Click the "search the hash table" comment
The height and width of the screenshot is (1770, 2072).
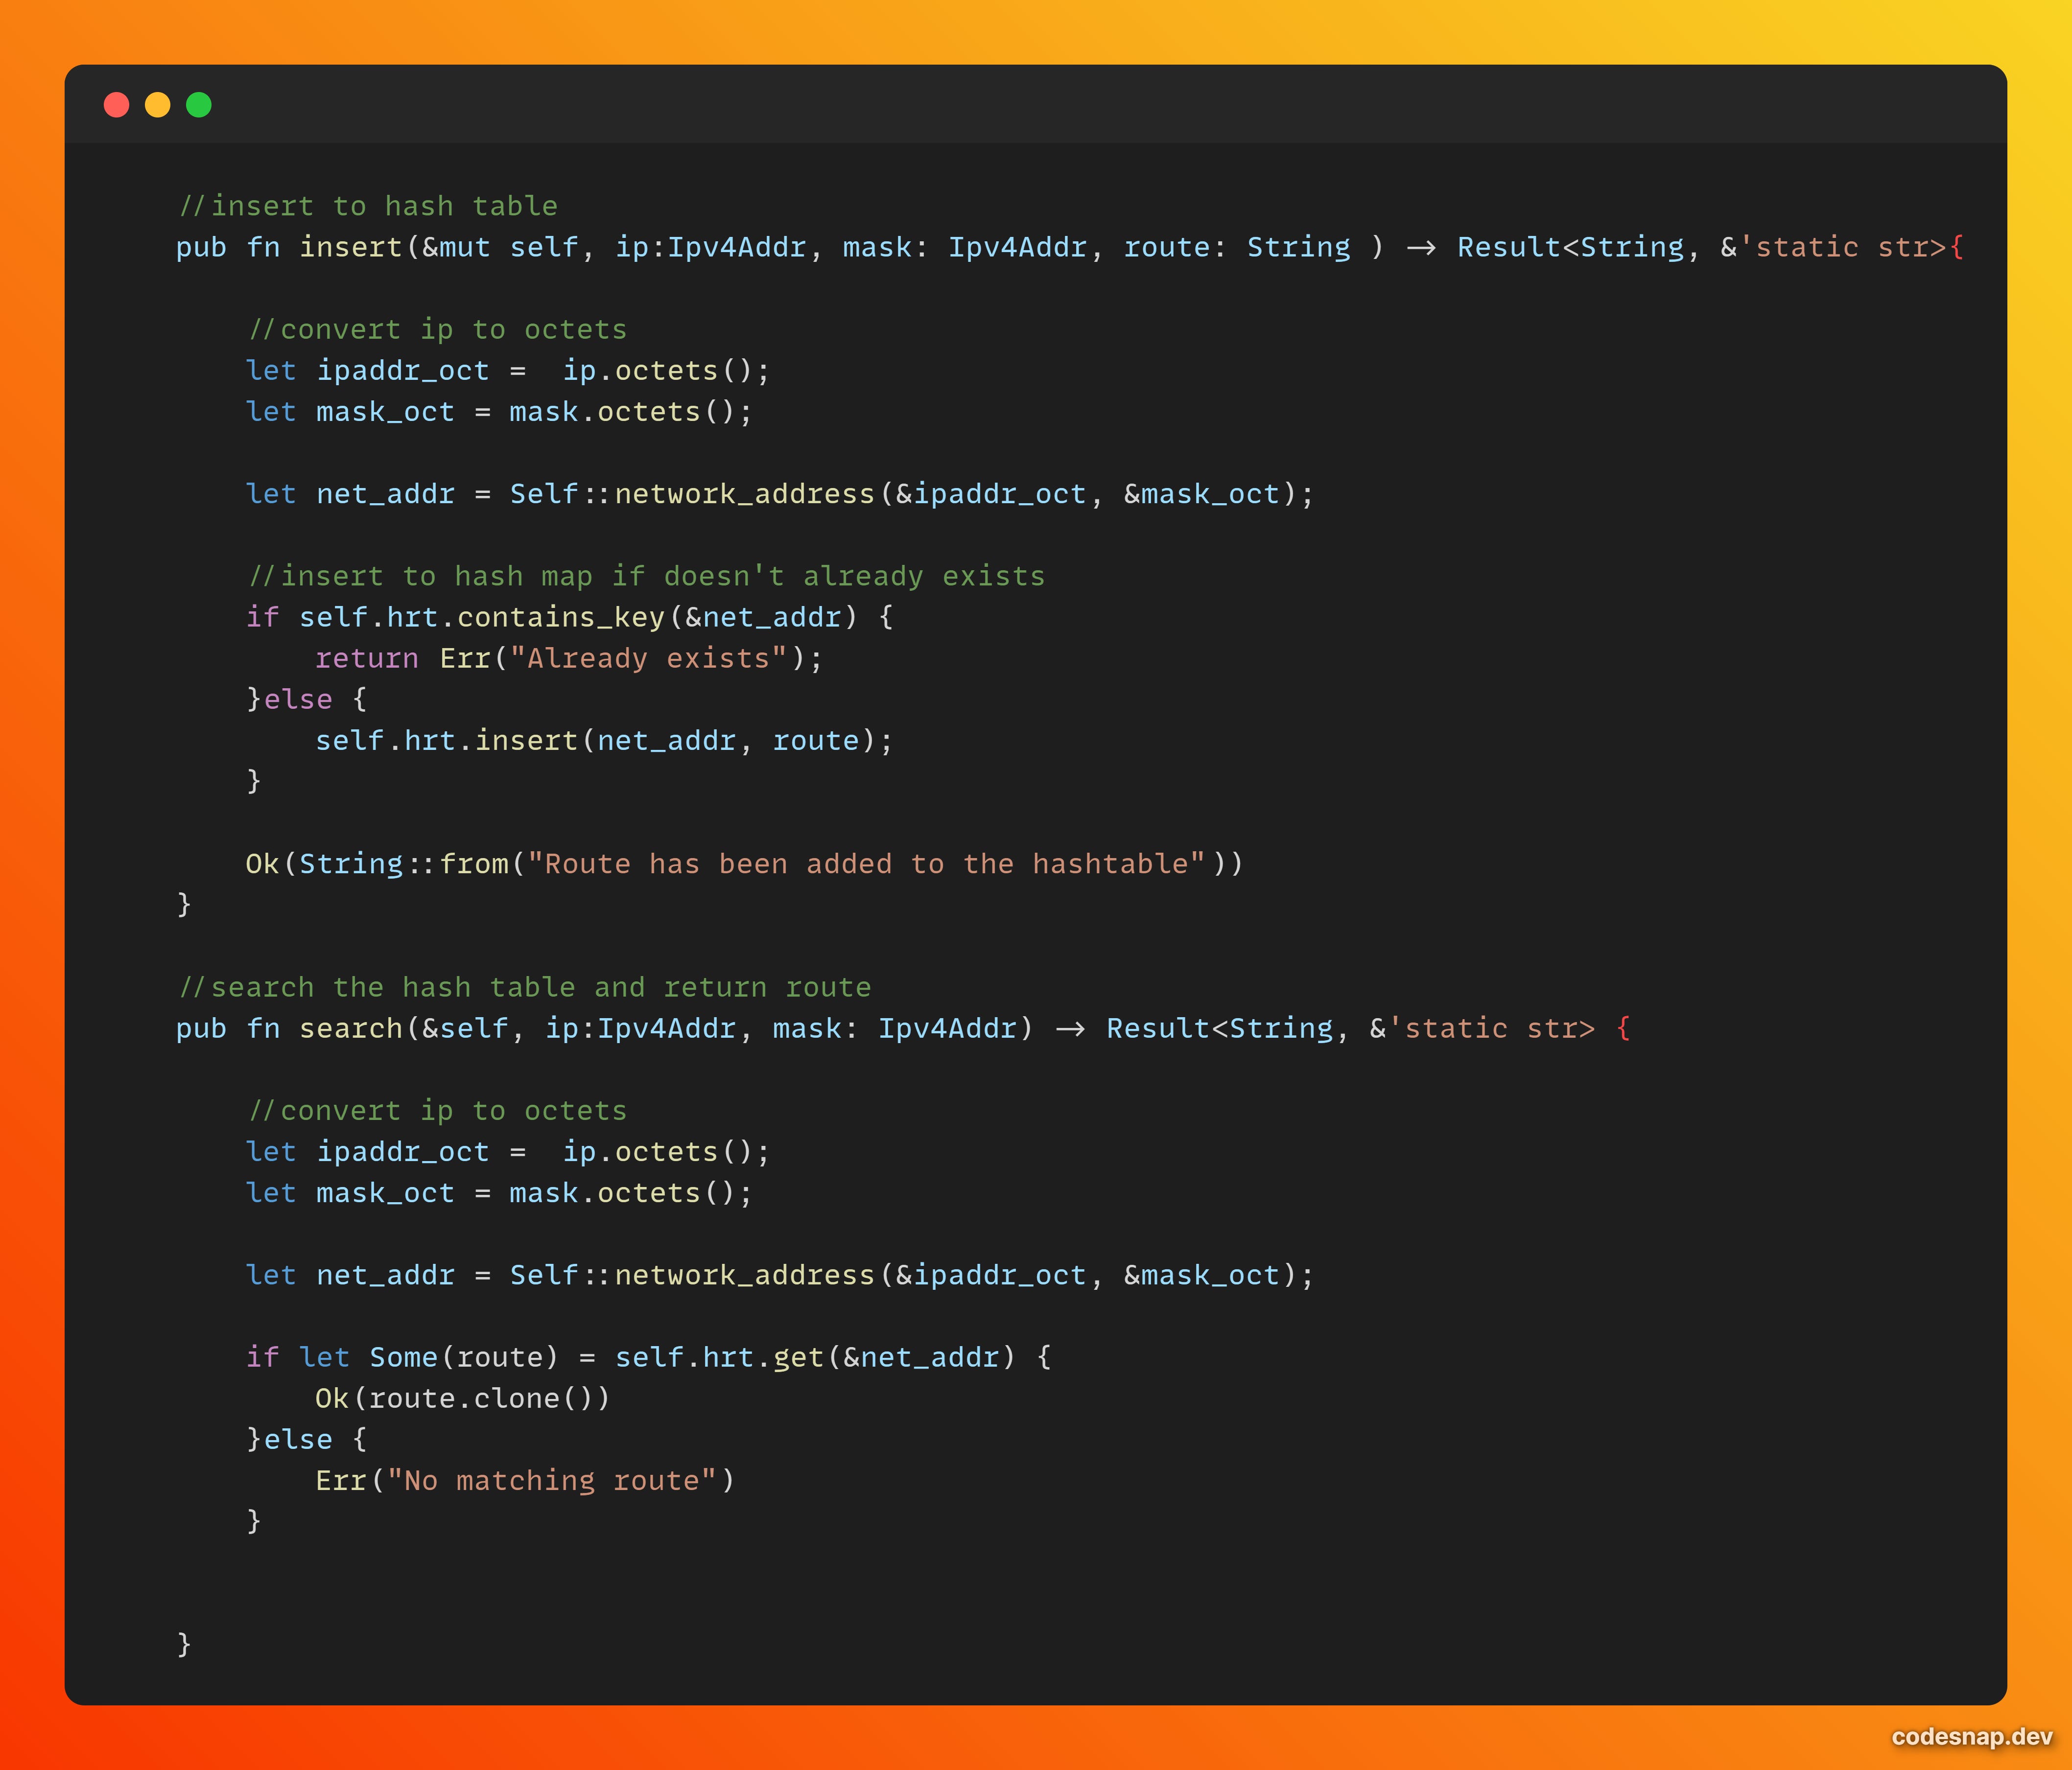[525, 987]
